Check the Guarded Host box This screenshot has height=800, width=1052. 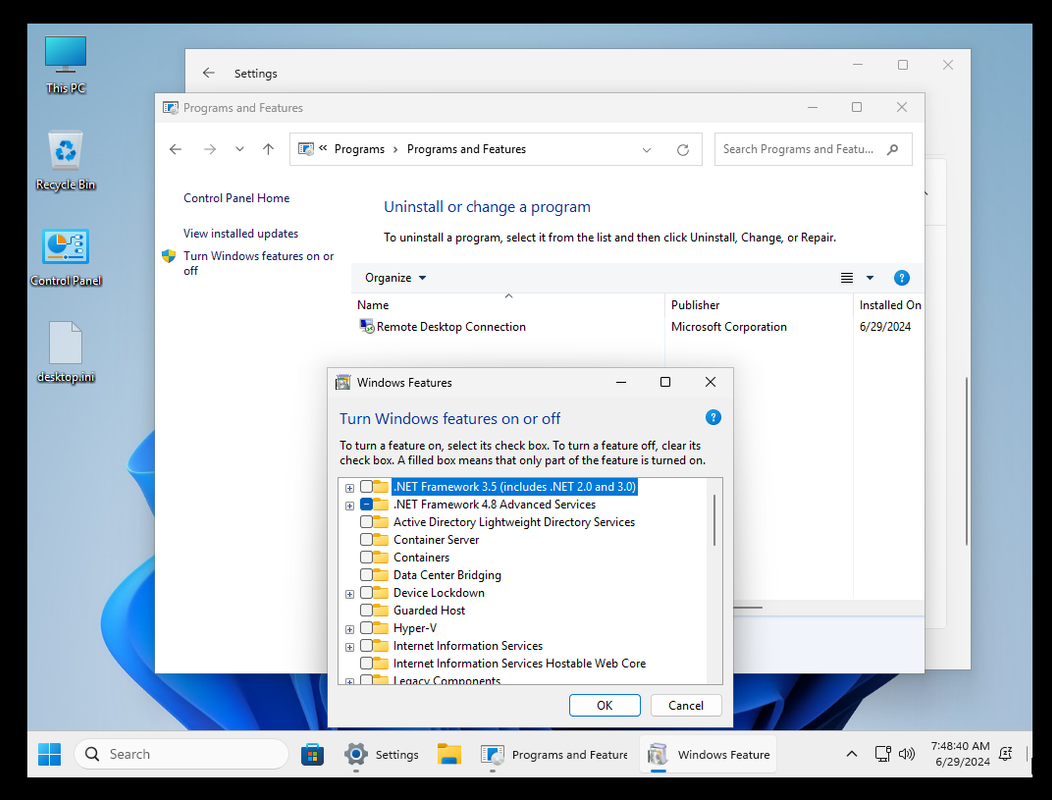pyautogui.click(x=366, y=610)
